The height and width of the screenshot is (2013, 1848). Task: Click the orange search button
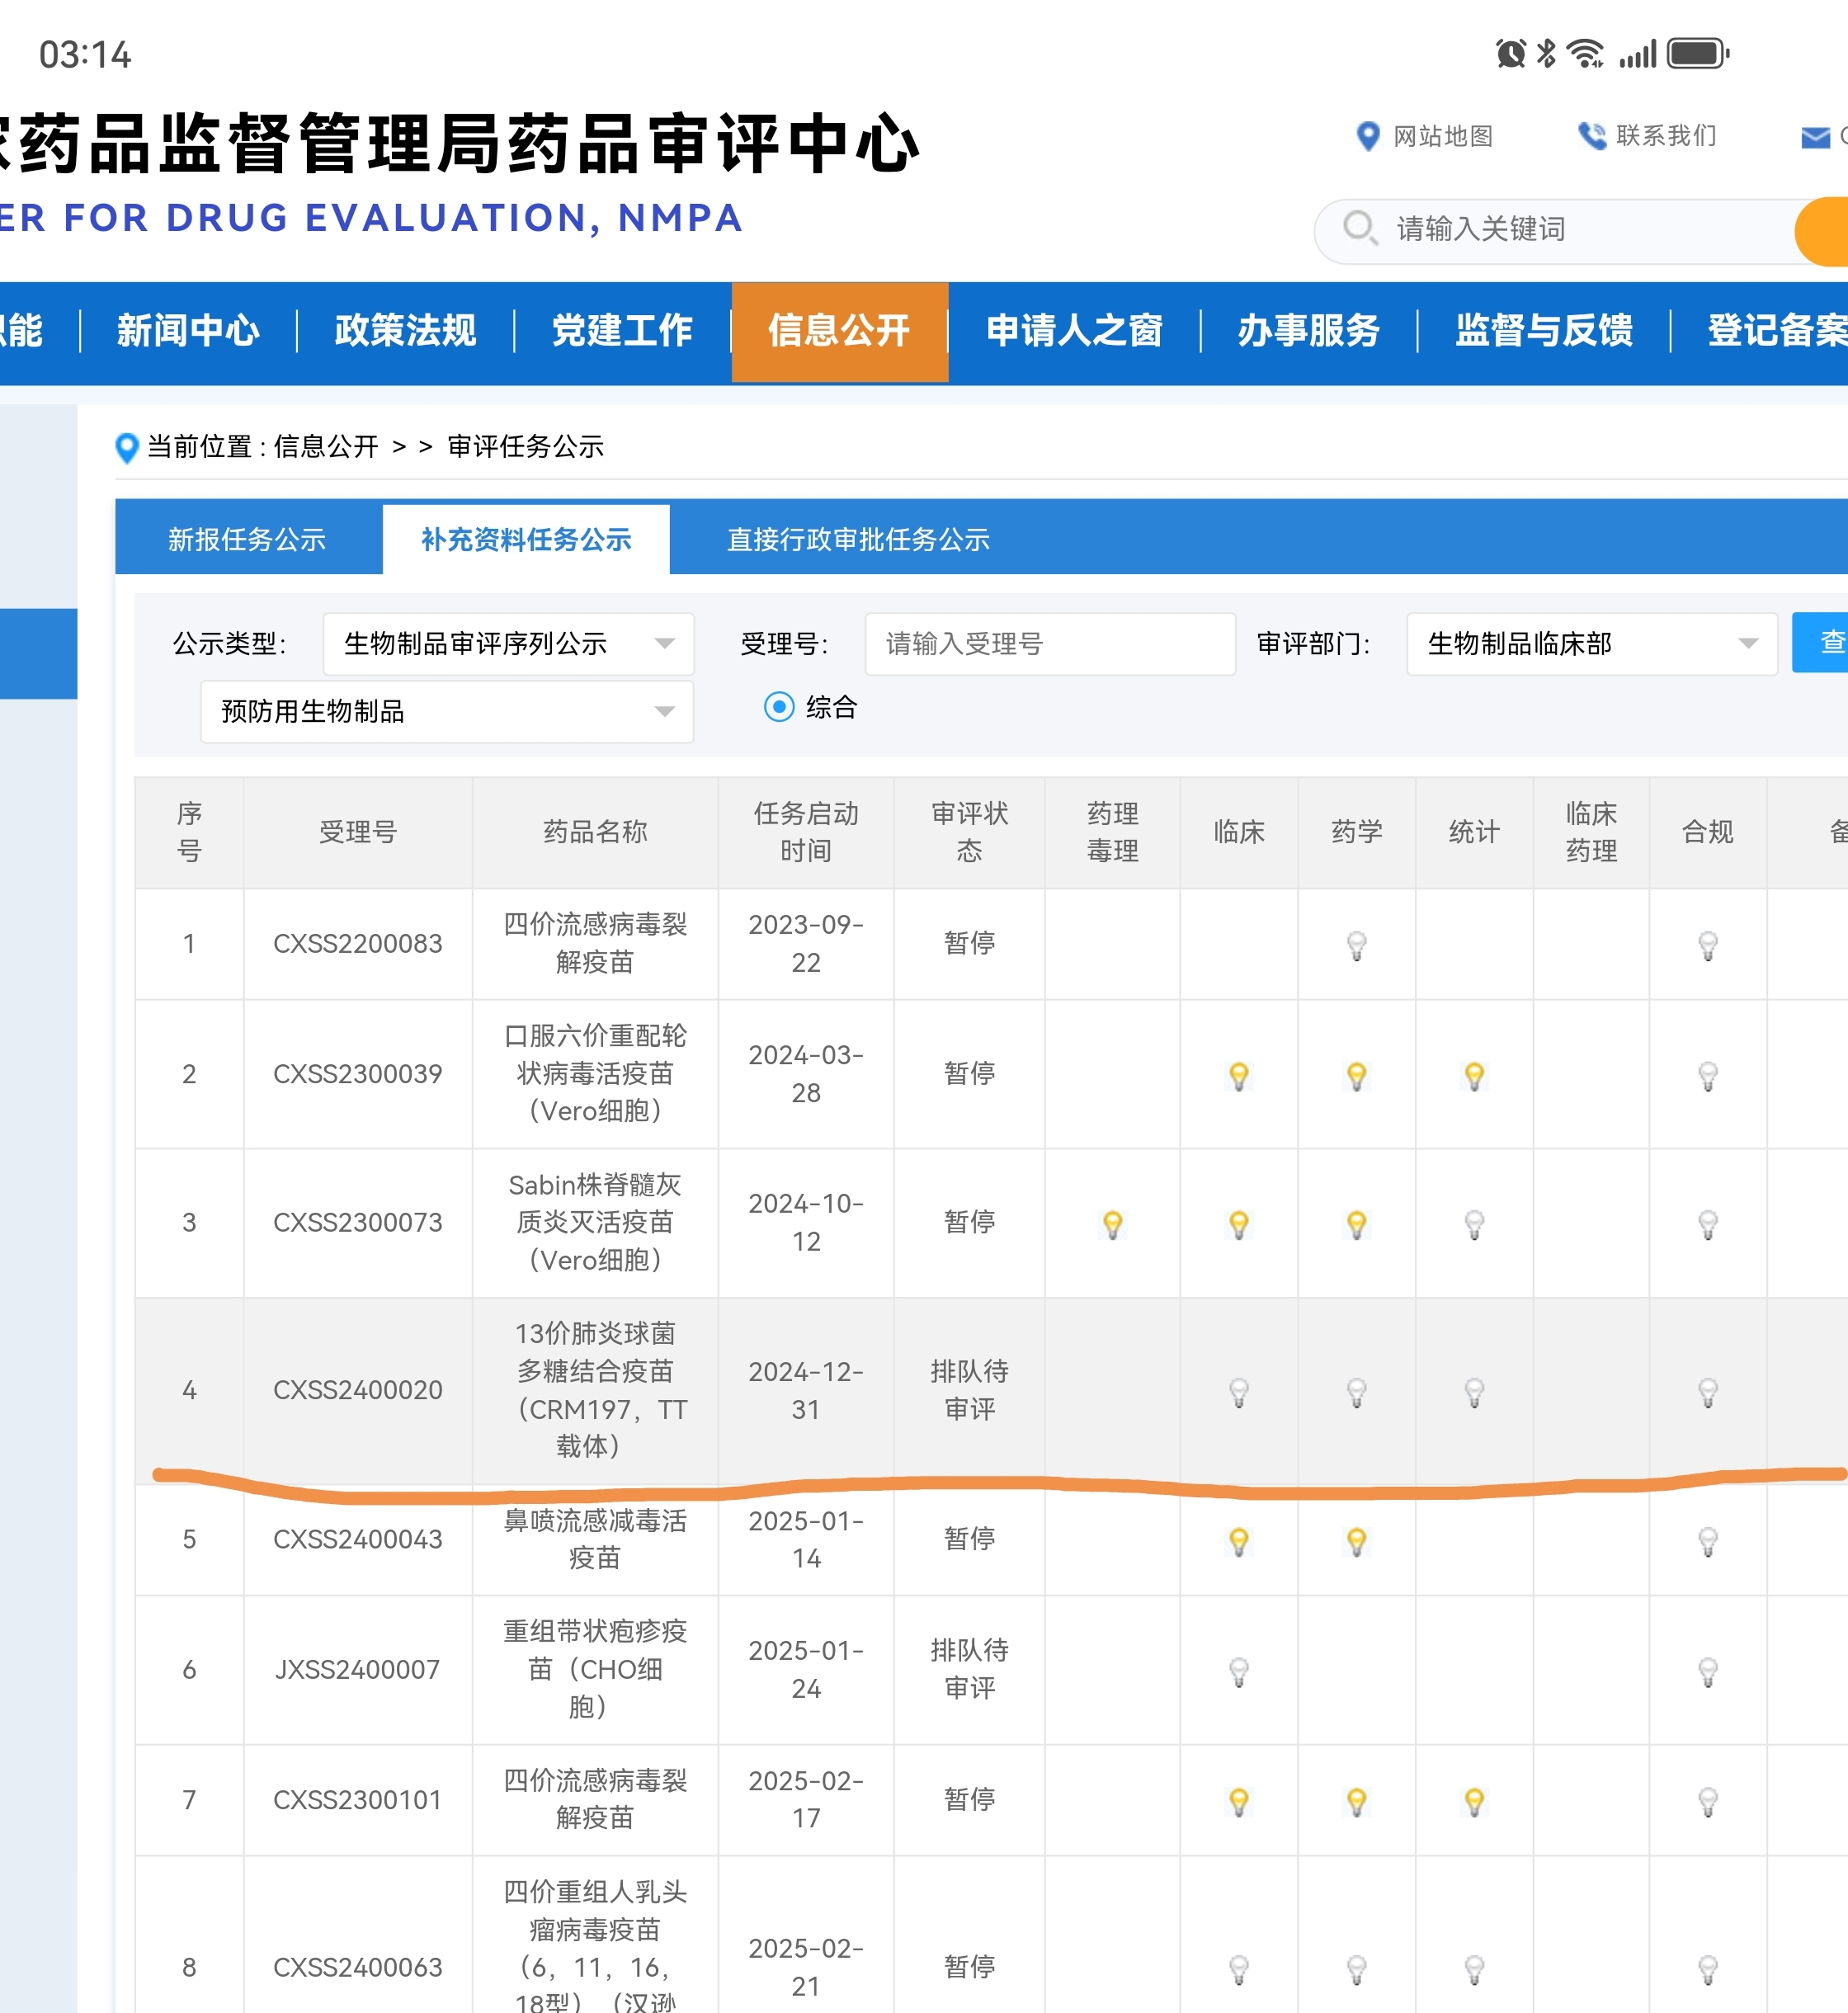[x=1822, y=232]
